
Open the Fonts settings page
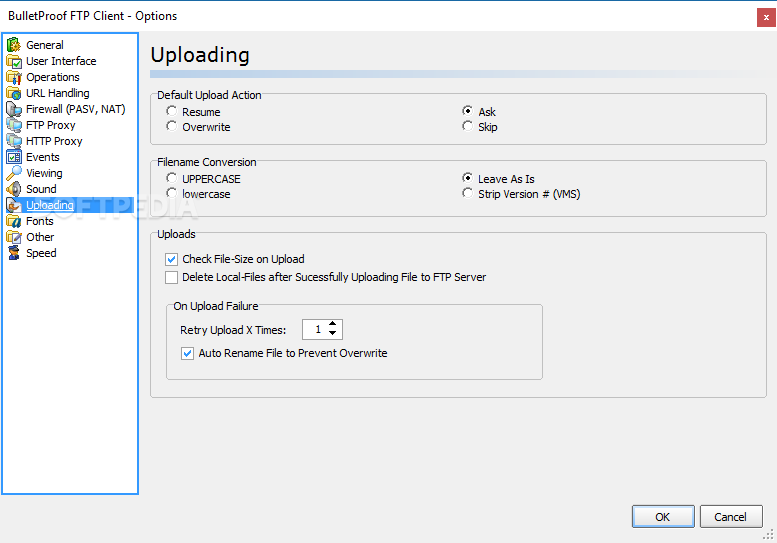click(40, 221)
